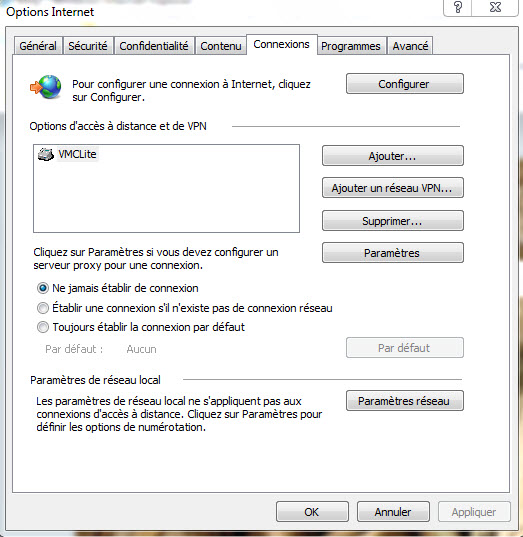523x537 pixels.
Task: Open the Avancé tab
Action: [x=410, y=46]
